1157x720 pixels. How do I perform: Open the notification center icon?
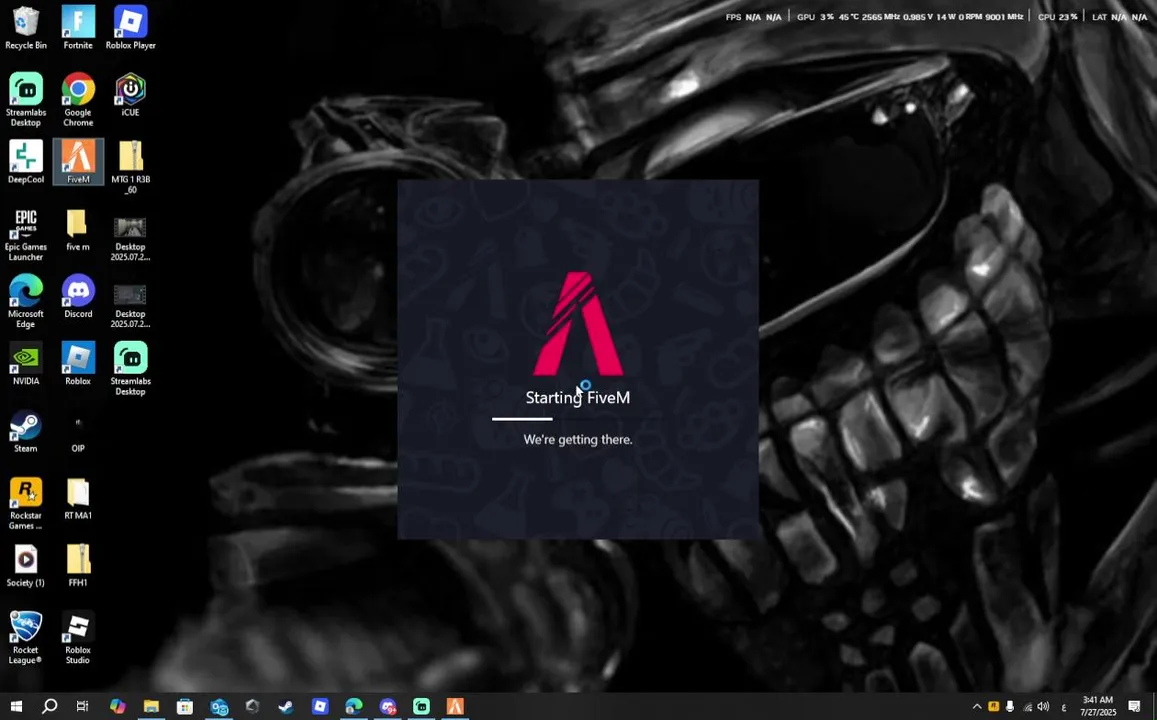1135,707
